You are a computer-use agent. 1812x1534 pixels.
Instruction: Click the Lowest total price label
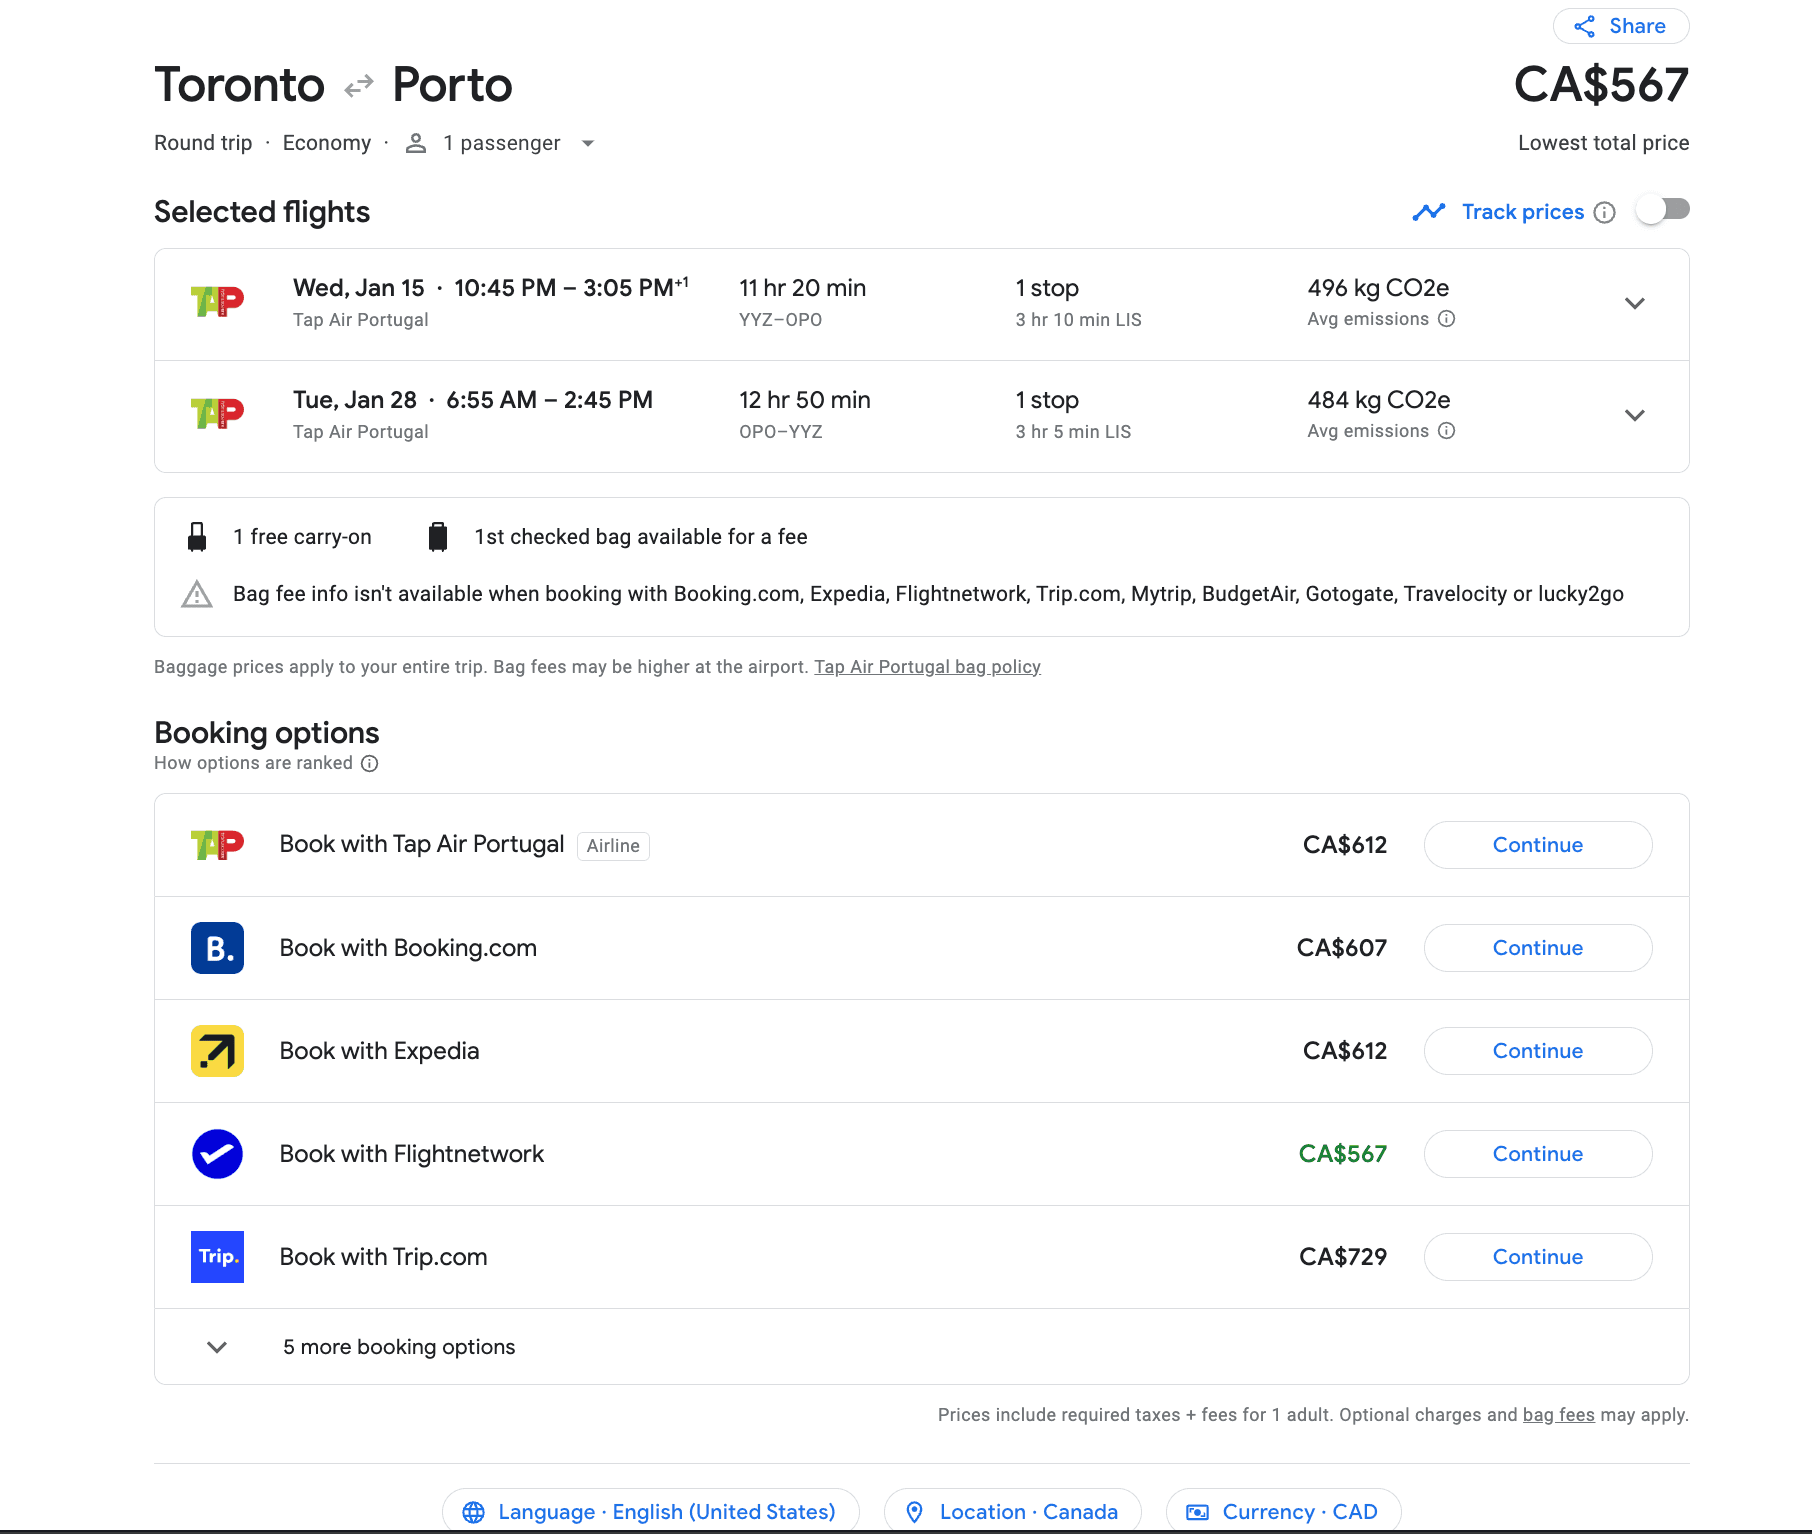point(1603,143)
